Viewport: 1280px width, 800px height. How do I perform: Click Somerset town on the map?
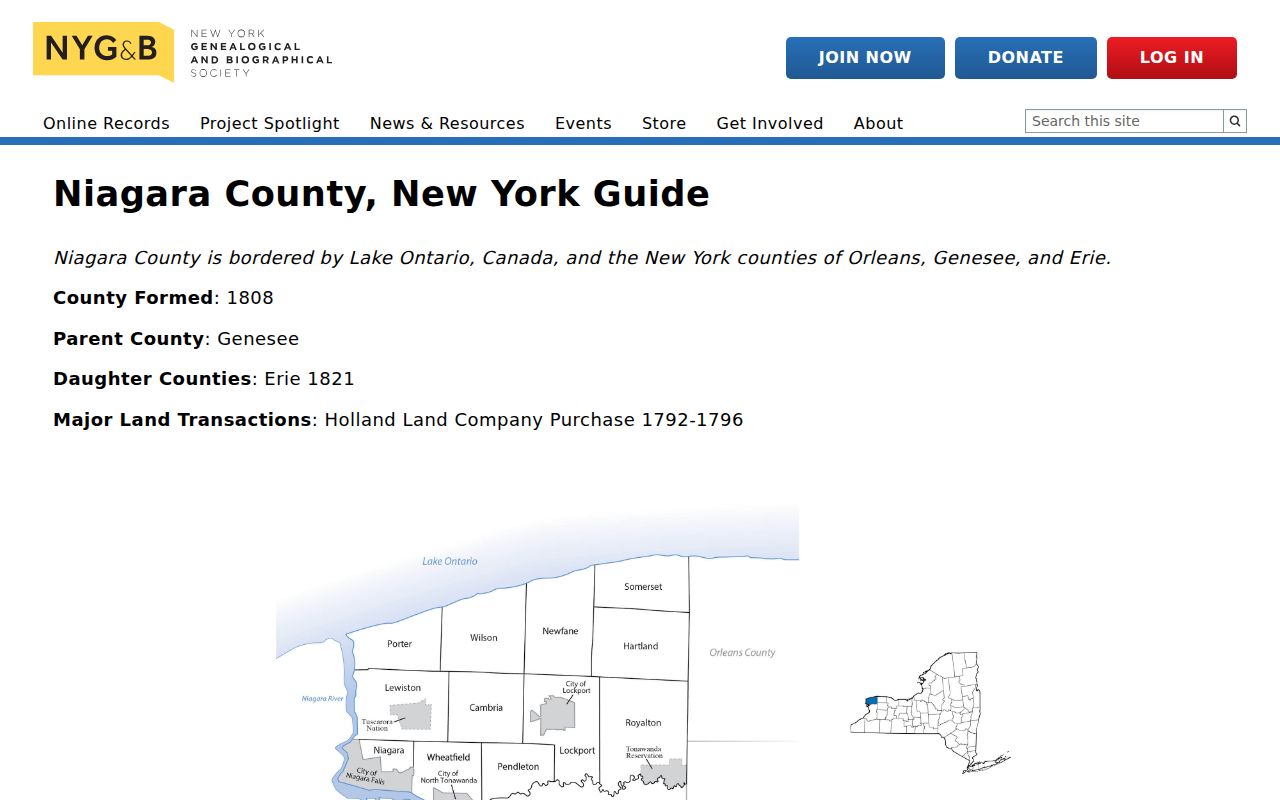643,587
